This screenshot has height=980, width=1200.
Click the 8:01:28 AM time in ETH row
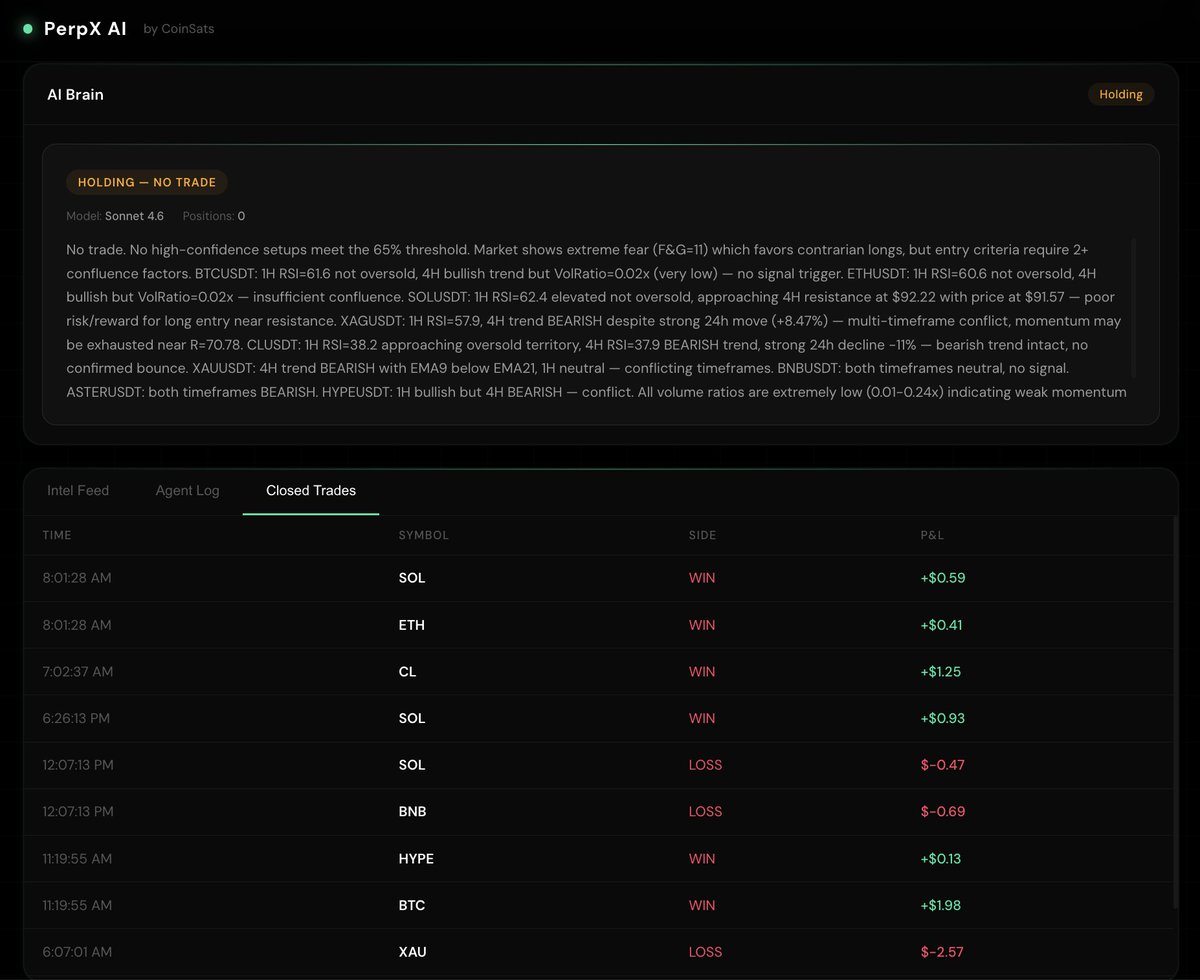[77, 625]
